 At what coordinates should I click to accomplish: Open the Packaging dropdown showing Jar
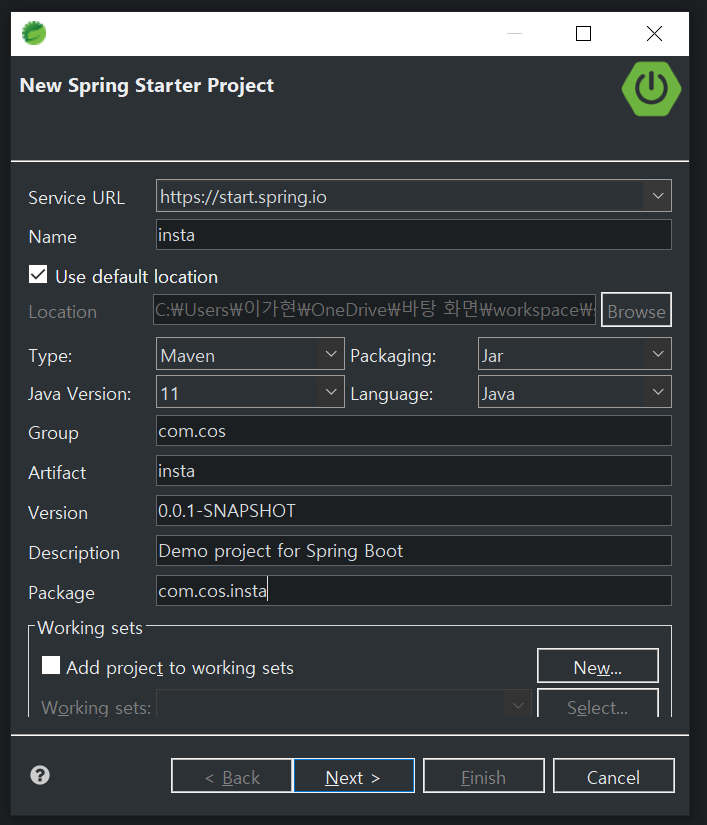pos(574,354)
